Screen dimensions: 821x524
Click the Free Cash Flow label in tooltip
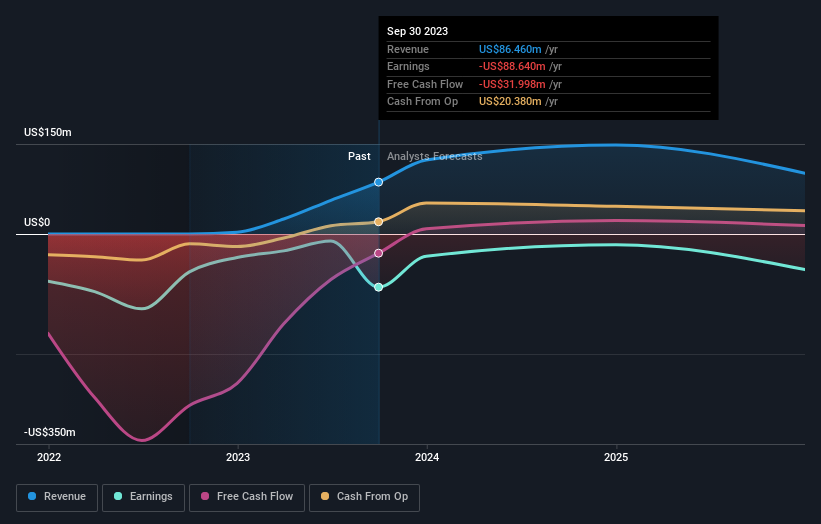(x=425, y=84)
